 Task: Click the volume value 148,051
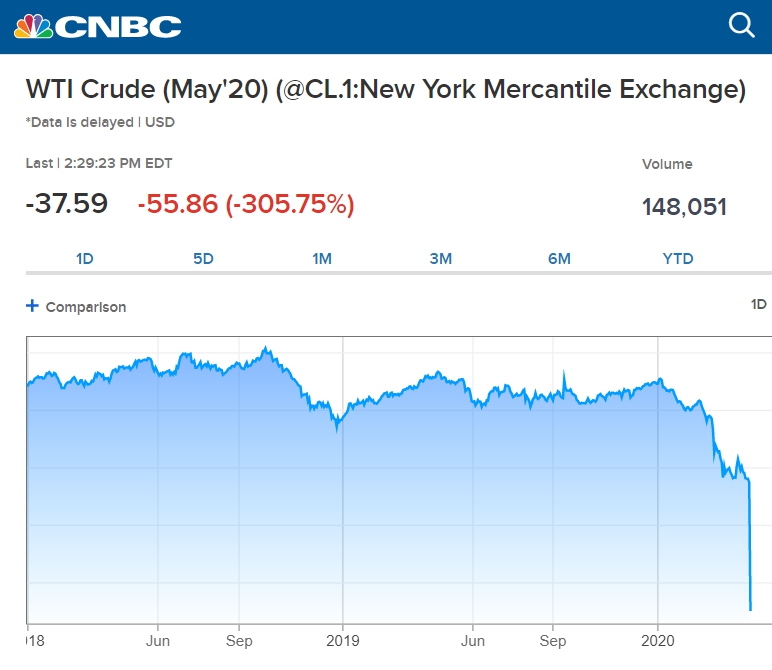coord(684,207)
